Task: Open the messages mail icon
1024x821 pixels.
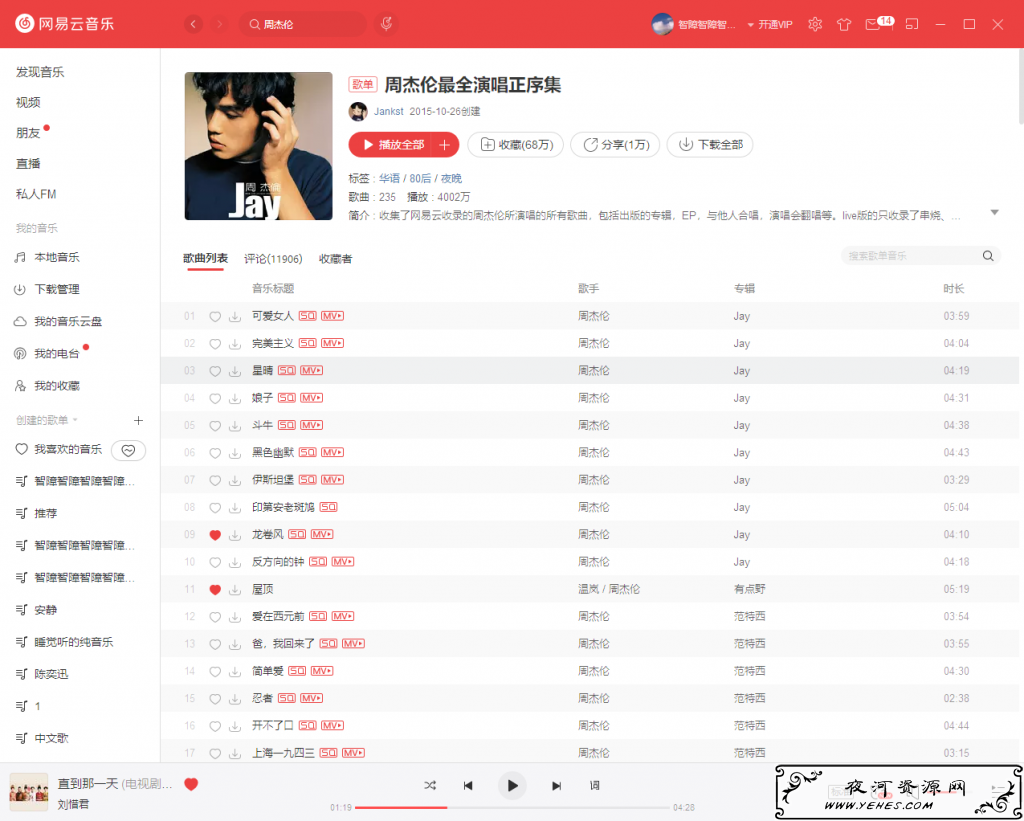Action: (x=872, y=25)
